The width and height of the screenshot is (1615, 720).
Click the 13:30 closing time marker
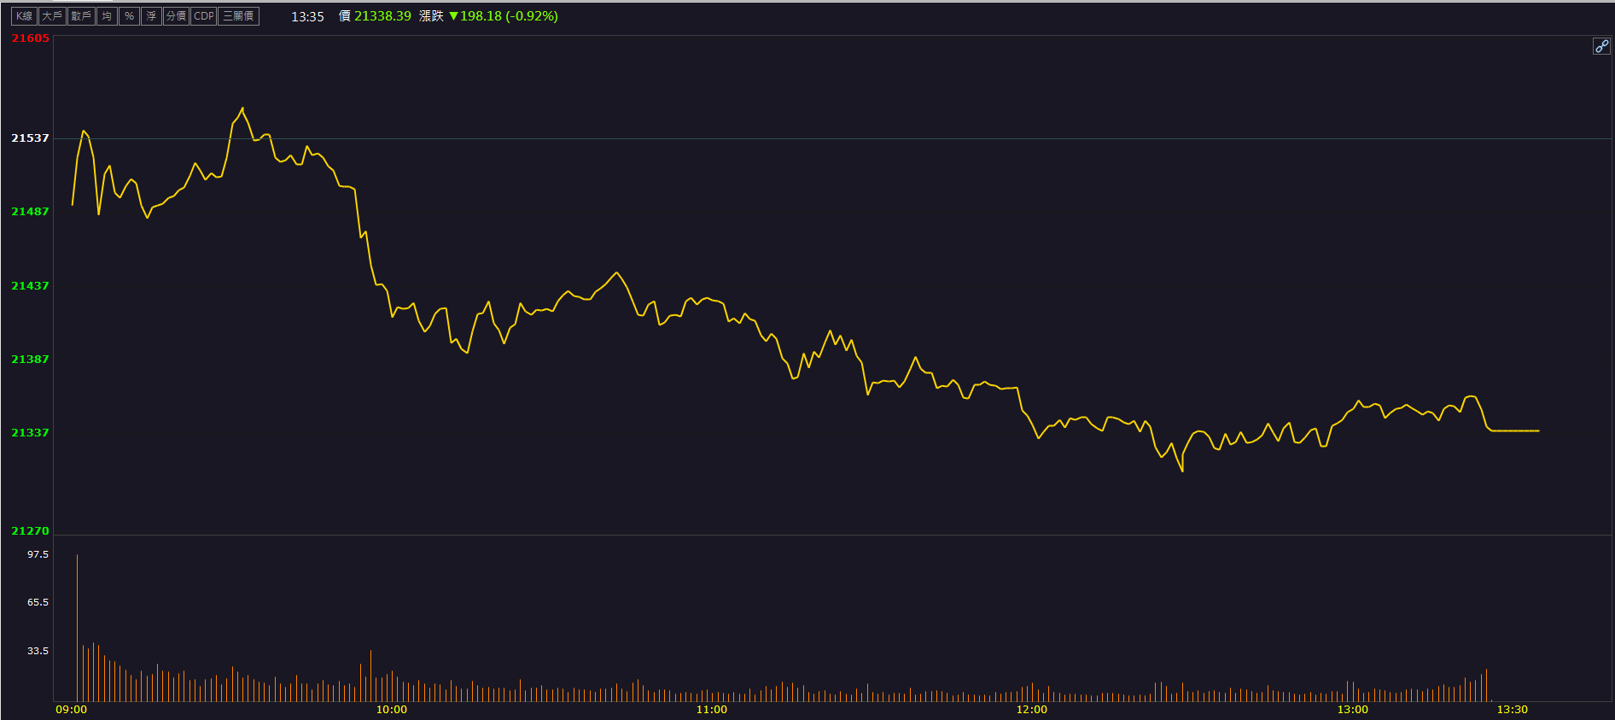1512,709
